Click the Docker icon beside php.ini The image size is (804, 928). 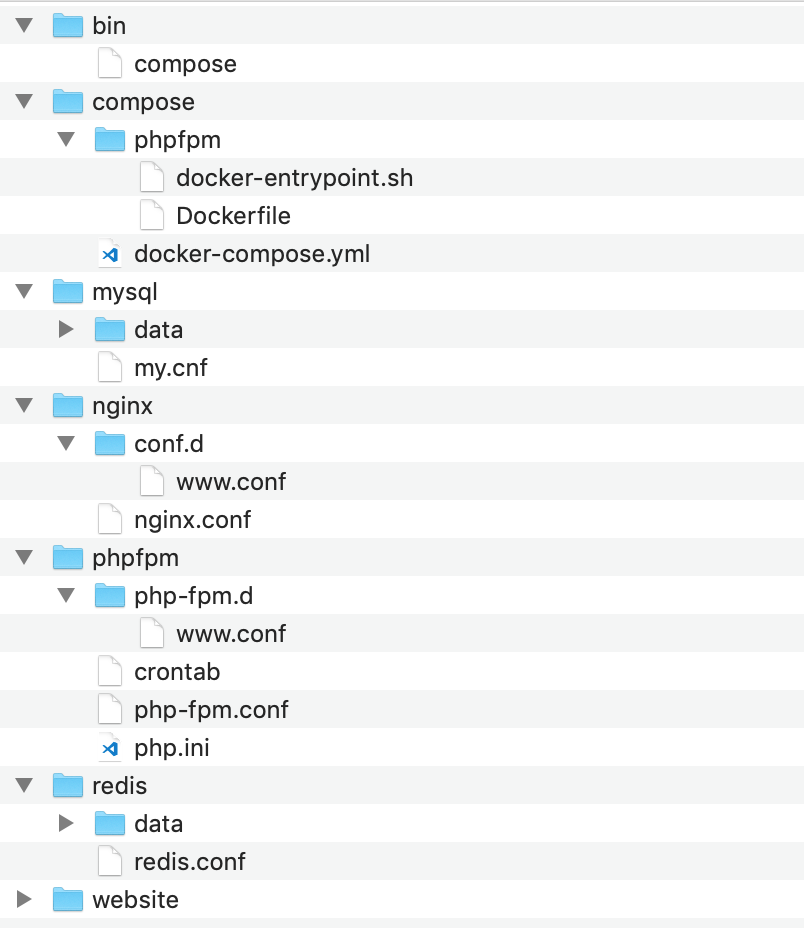(110, 747)
